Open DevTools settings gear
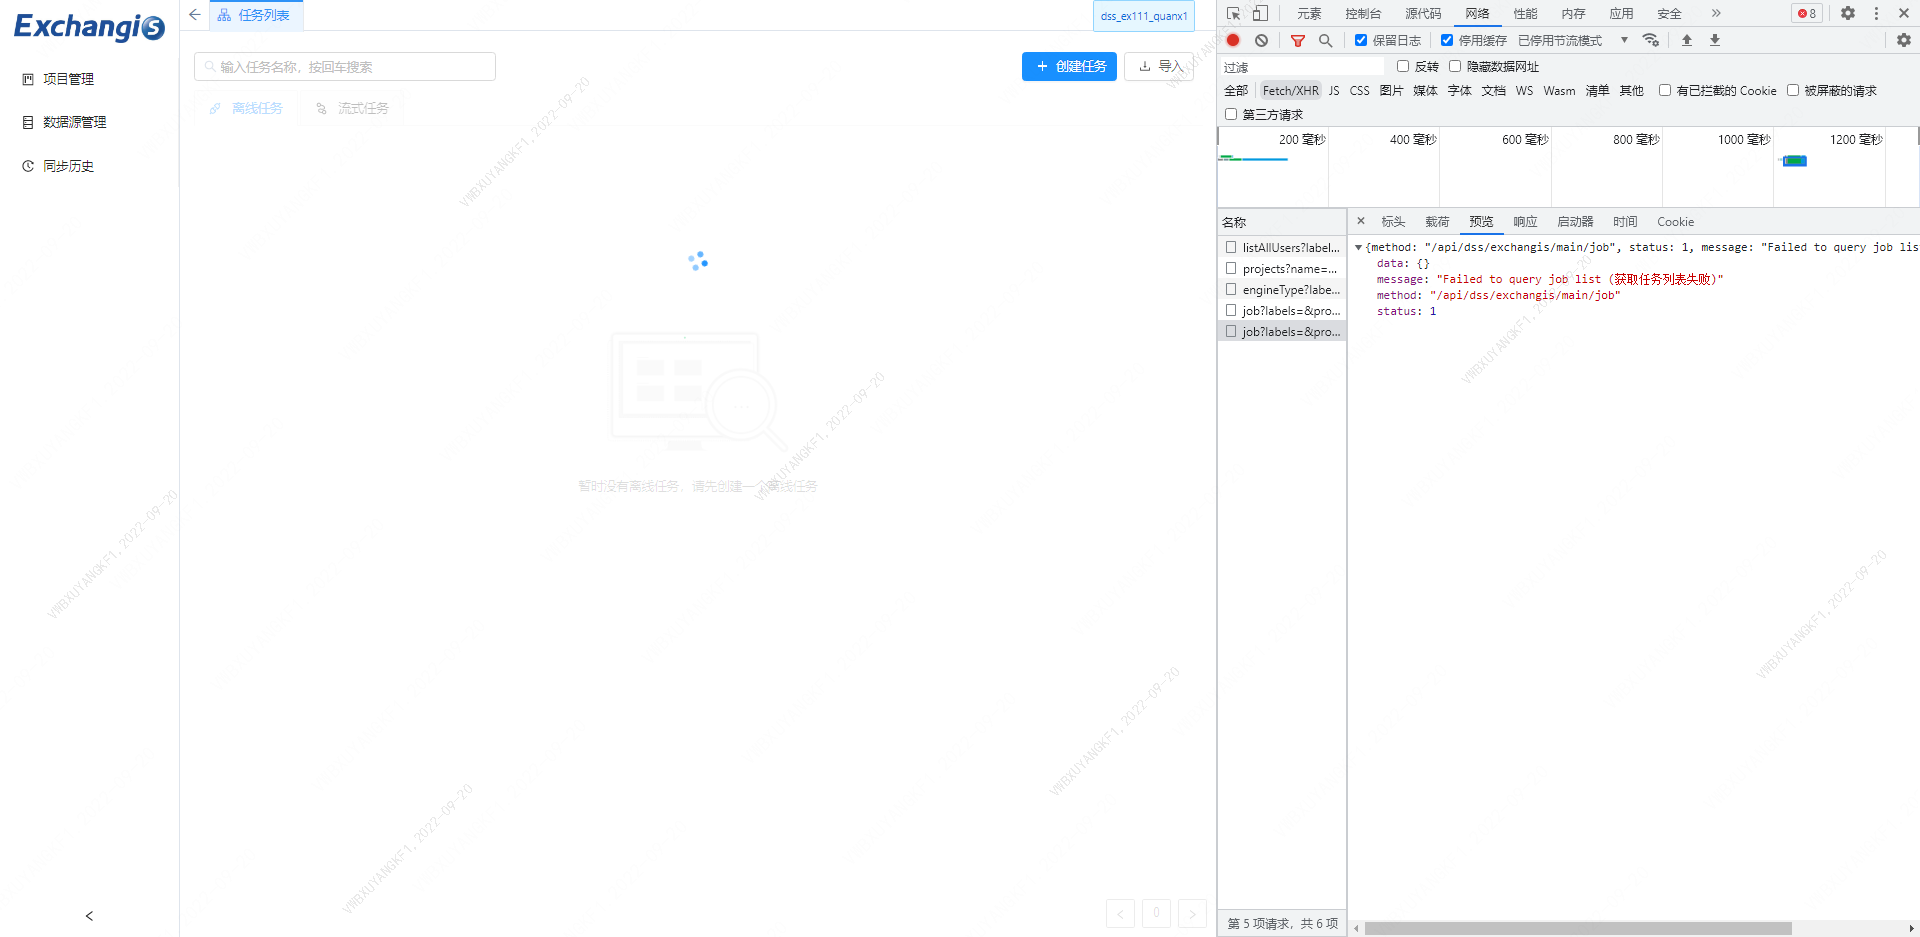This screenshot has width=1920, height=937. pos(1848,13)
